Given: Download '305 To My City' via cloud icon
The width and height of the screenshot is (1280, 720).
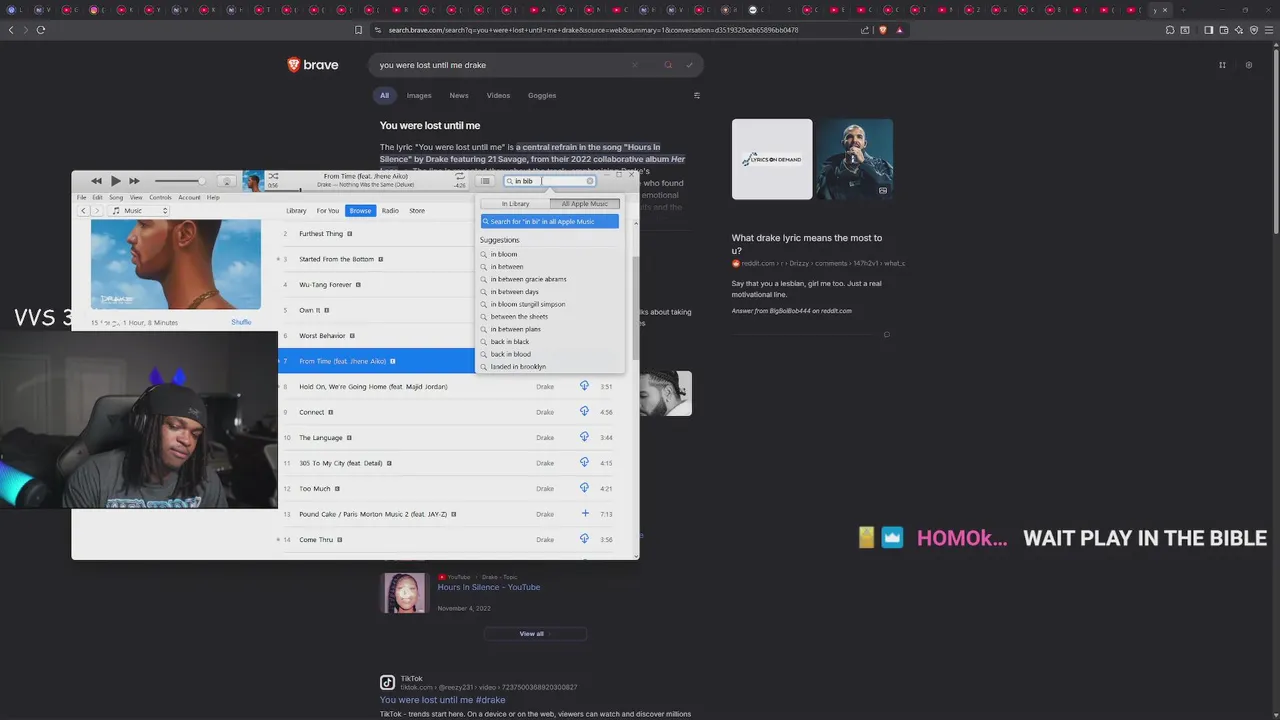Looking at the screenshot, I should [585, 463].
